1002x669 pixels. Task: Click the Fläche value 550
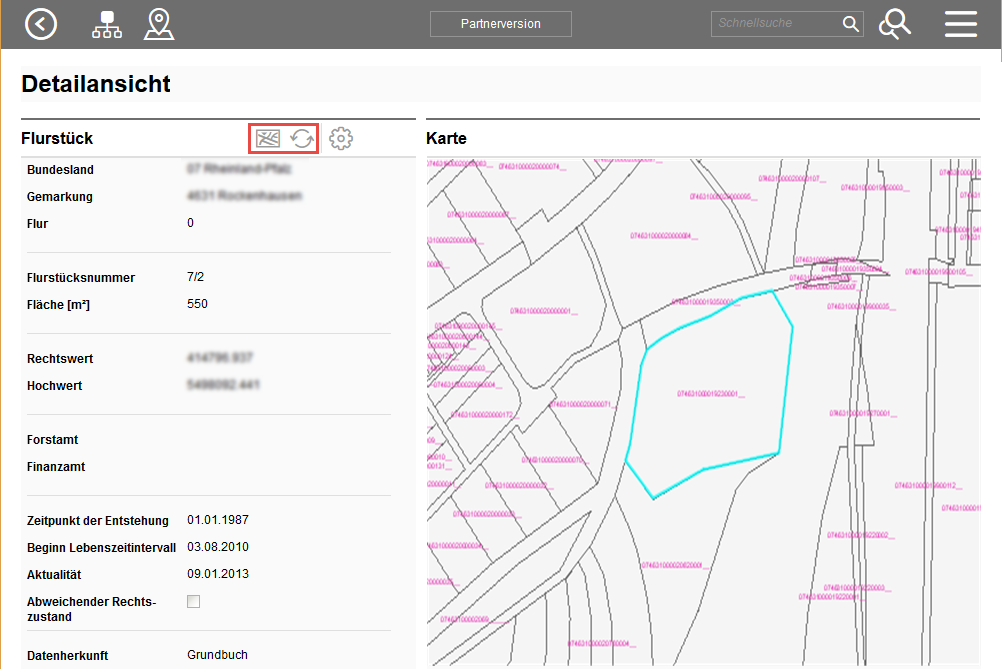point(197,304)
